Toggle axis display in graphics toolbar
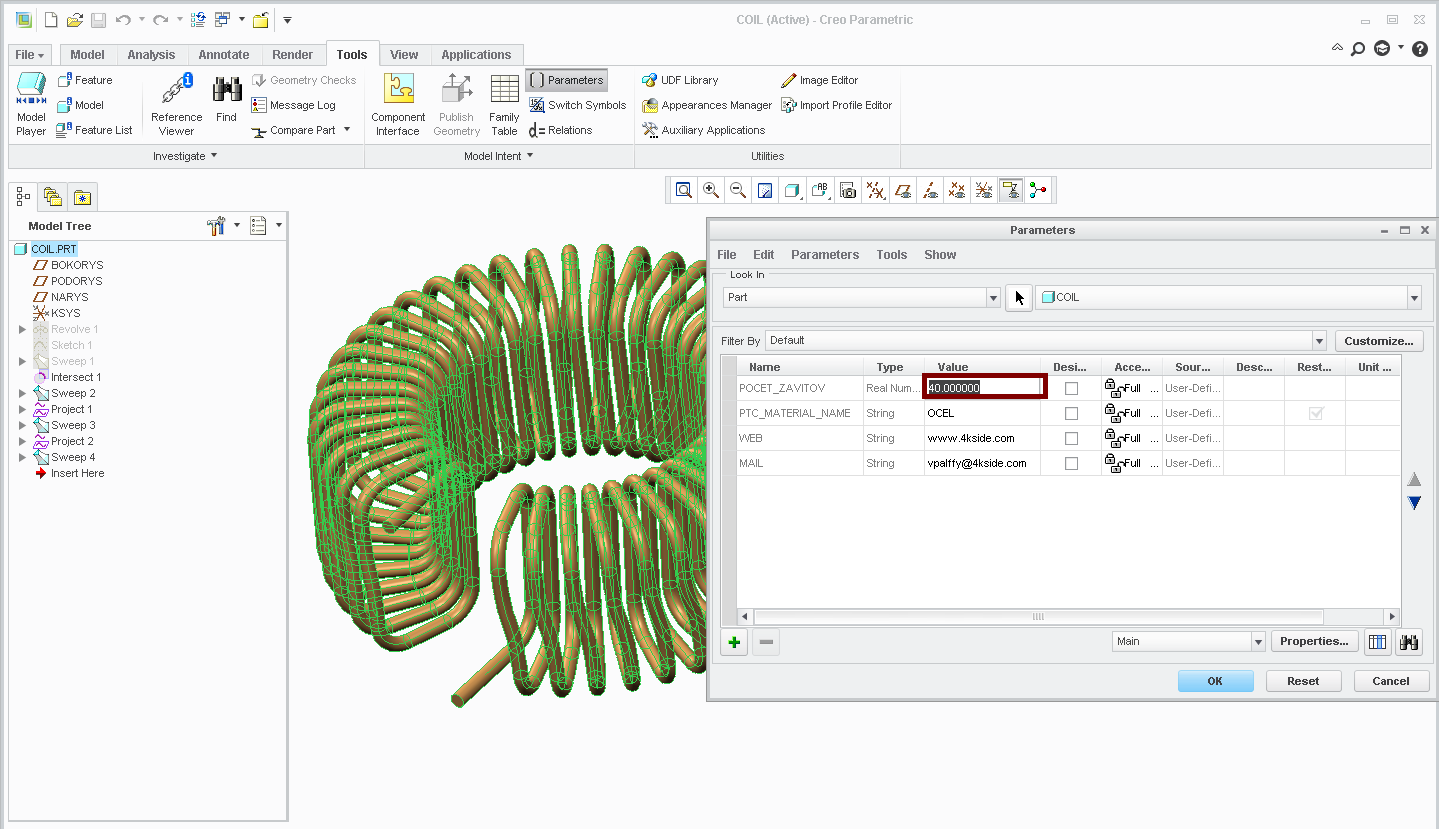Image resolution: width=1439 pixels, height=829 pixels. [930, 190]
